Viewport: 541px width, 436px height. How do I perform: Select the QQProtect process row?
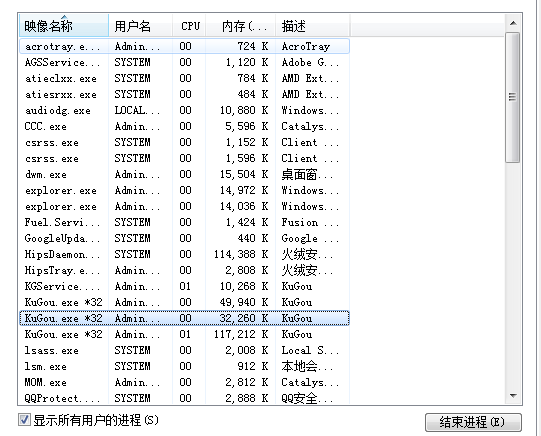click(x=185, y=398)
